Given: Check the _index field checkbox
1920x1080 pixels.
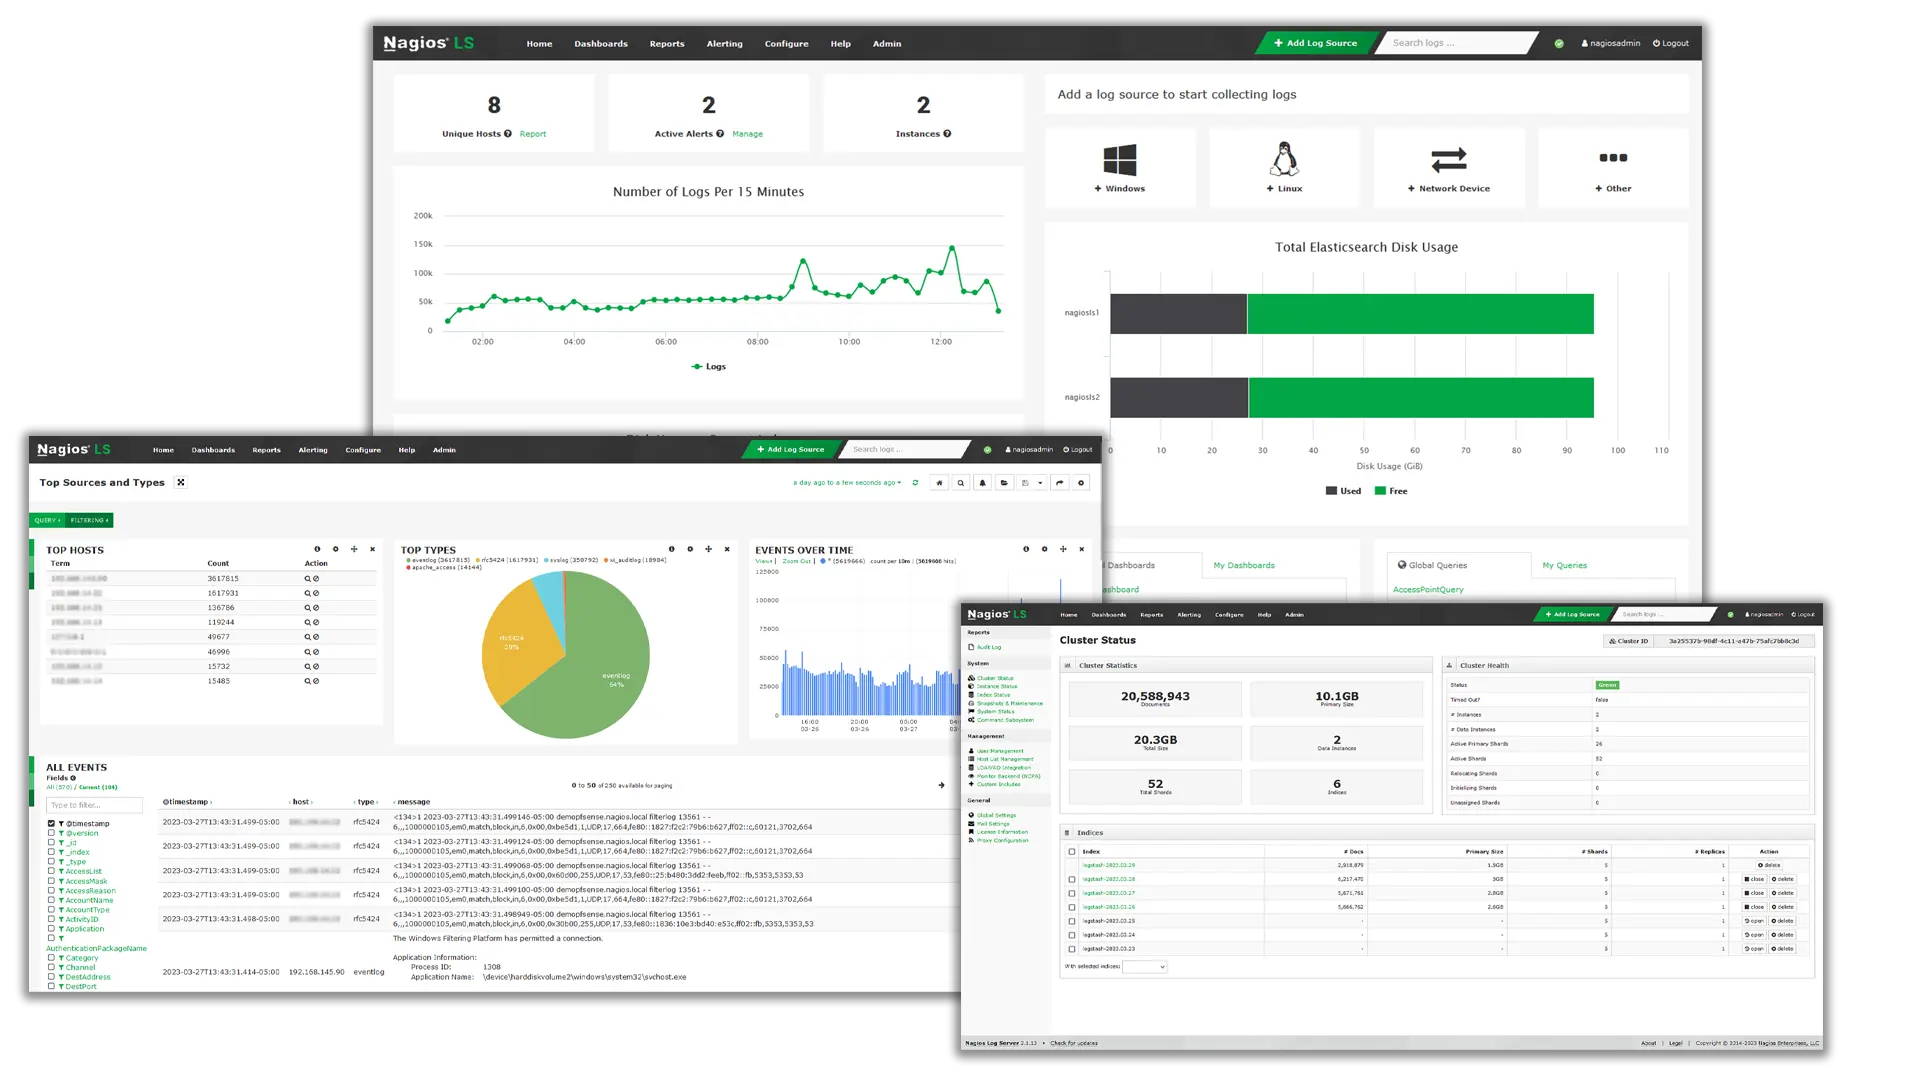Looking at the screenshot, I should (x=51, y=852).
